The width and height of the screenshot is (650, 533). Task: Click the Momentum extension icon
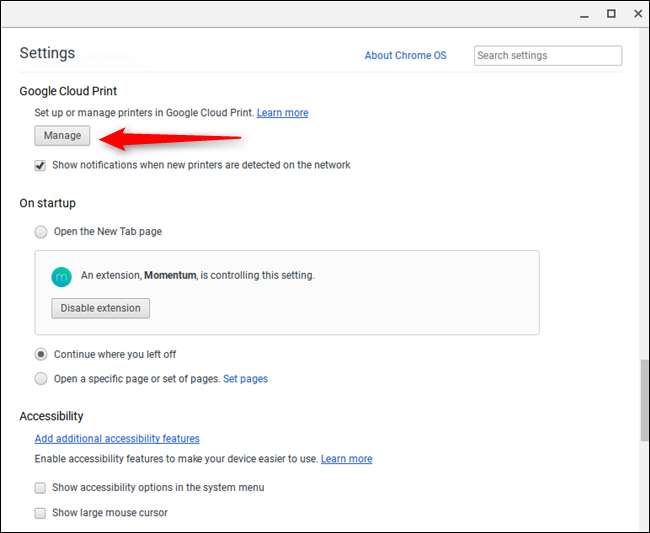62,275
